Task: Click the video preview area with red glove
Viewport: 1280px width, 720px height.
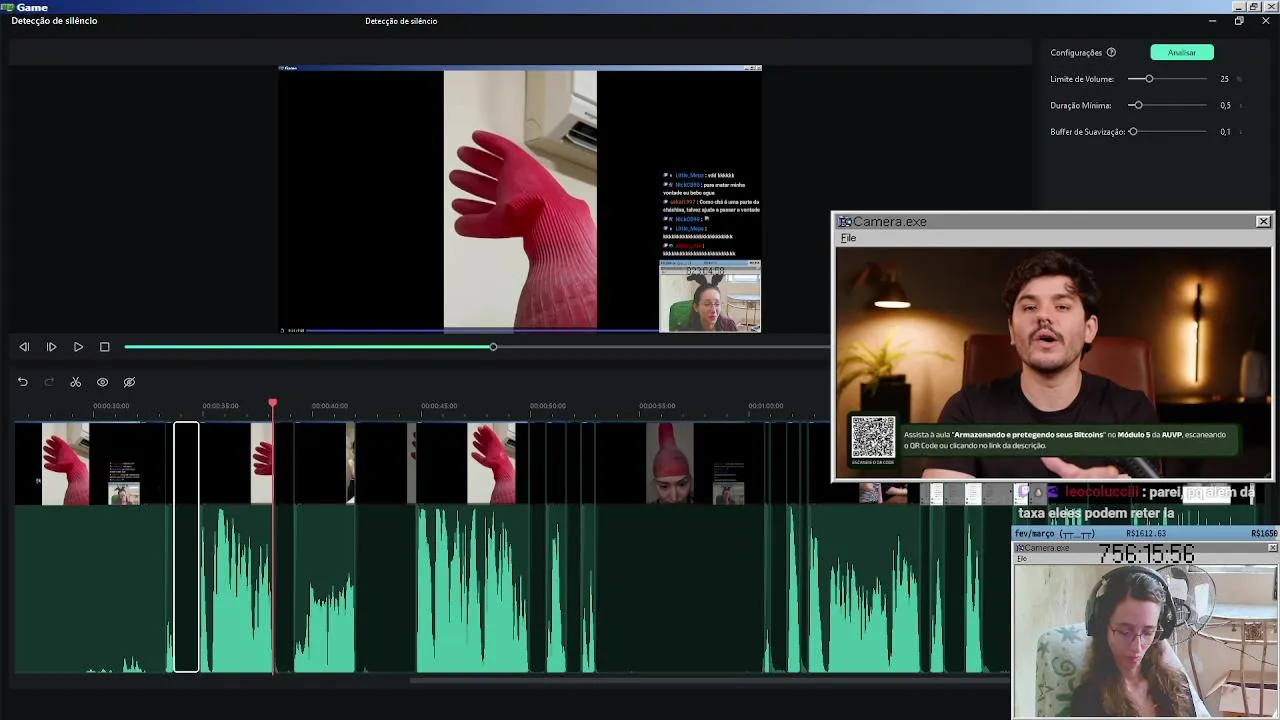Action: [x=520, y=200]
